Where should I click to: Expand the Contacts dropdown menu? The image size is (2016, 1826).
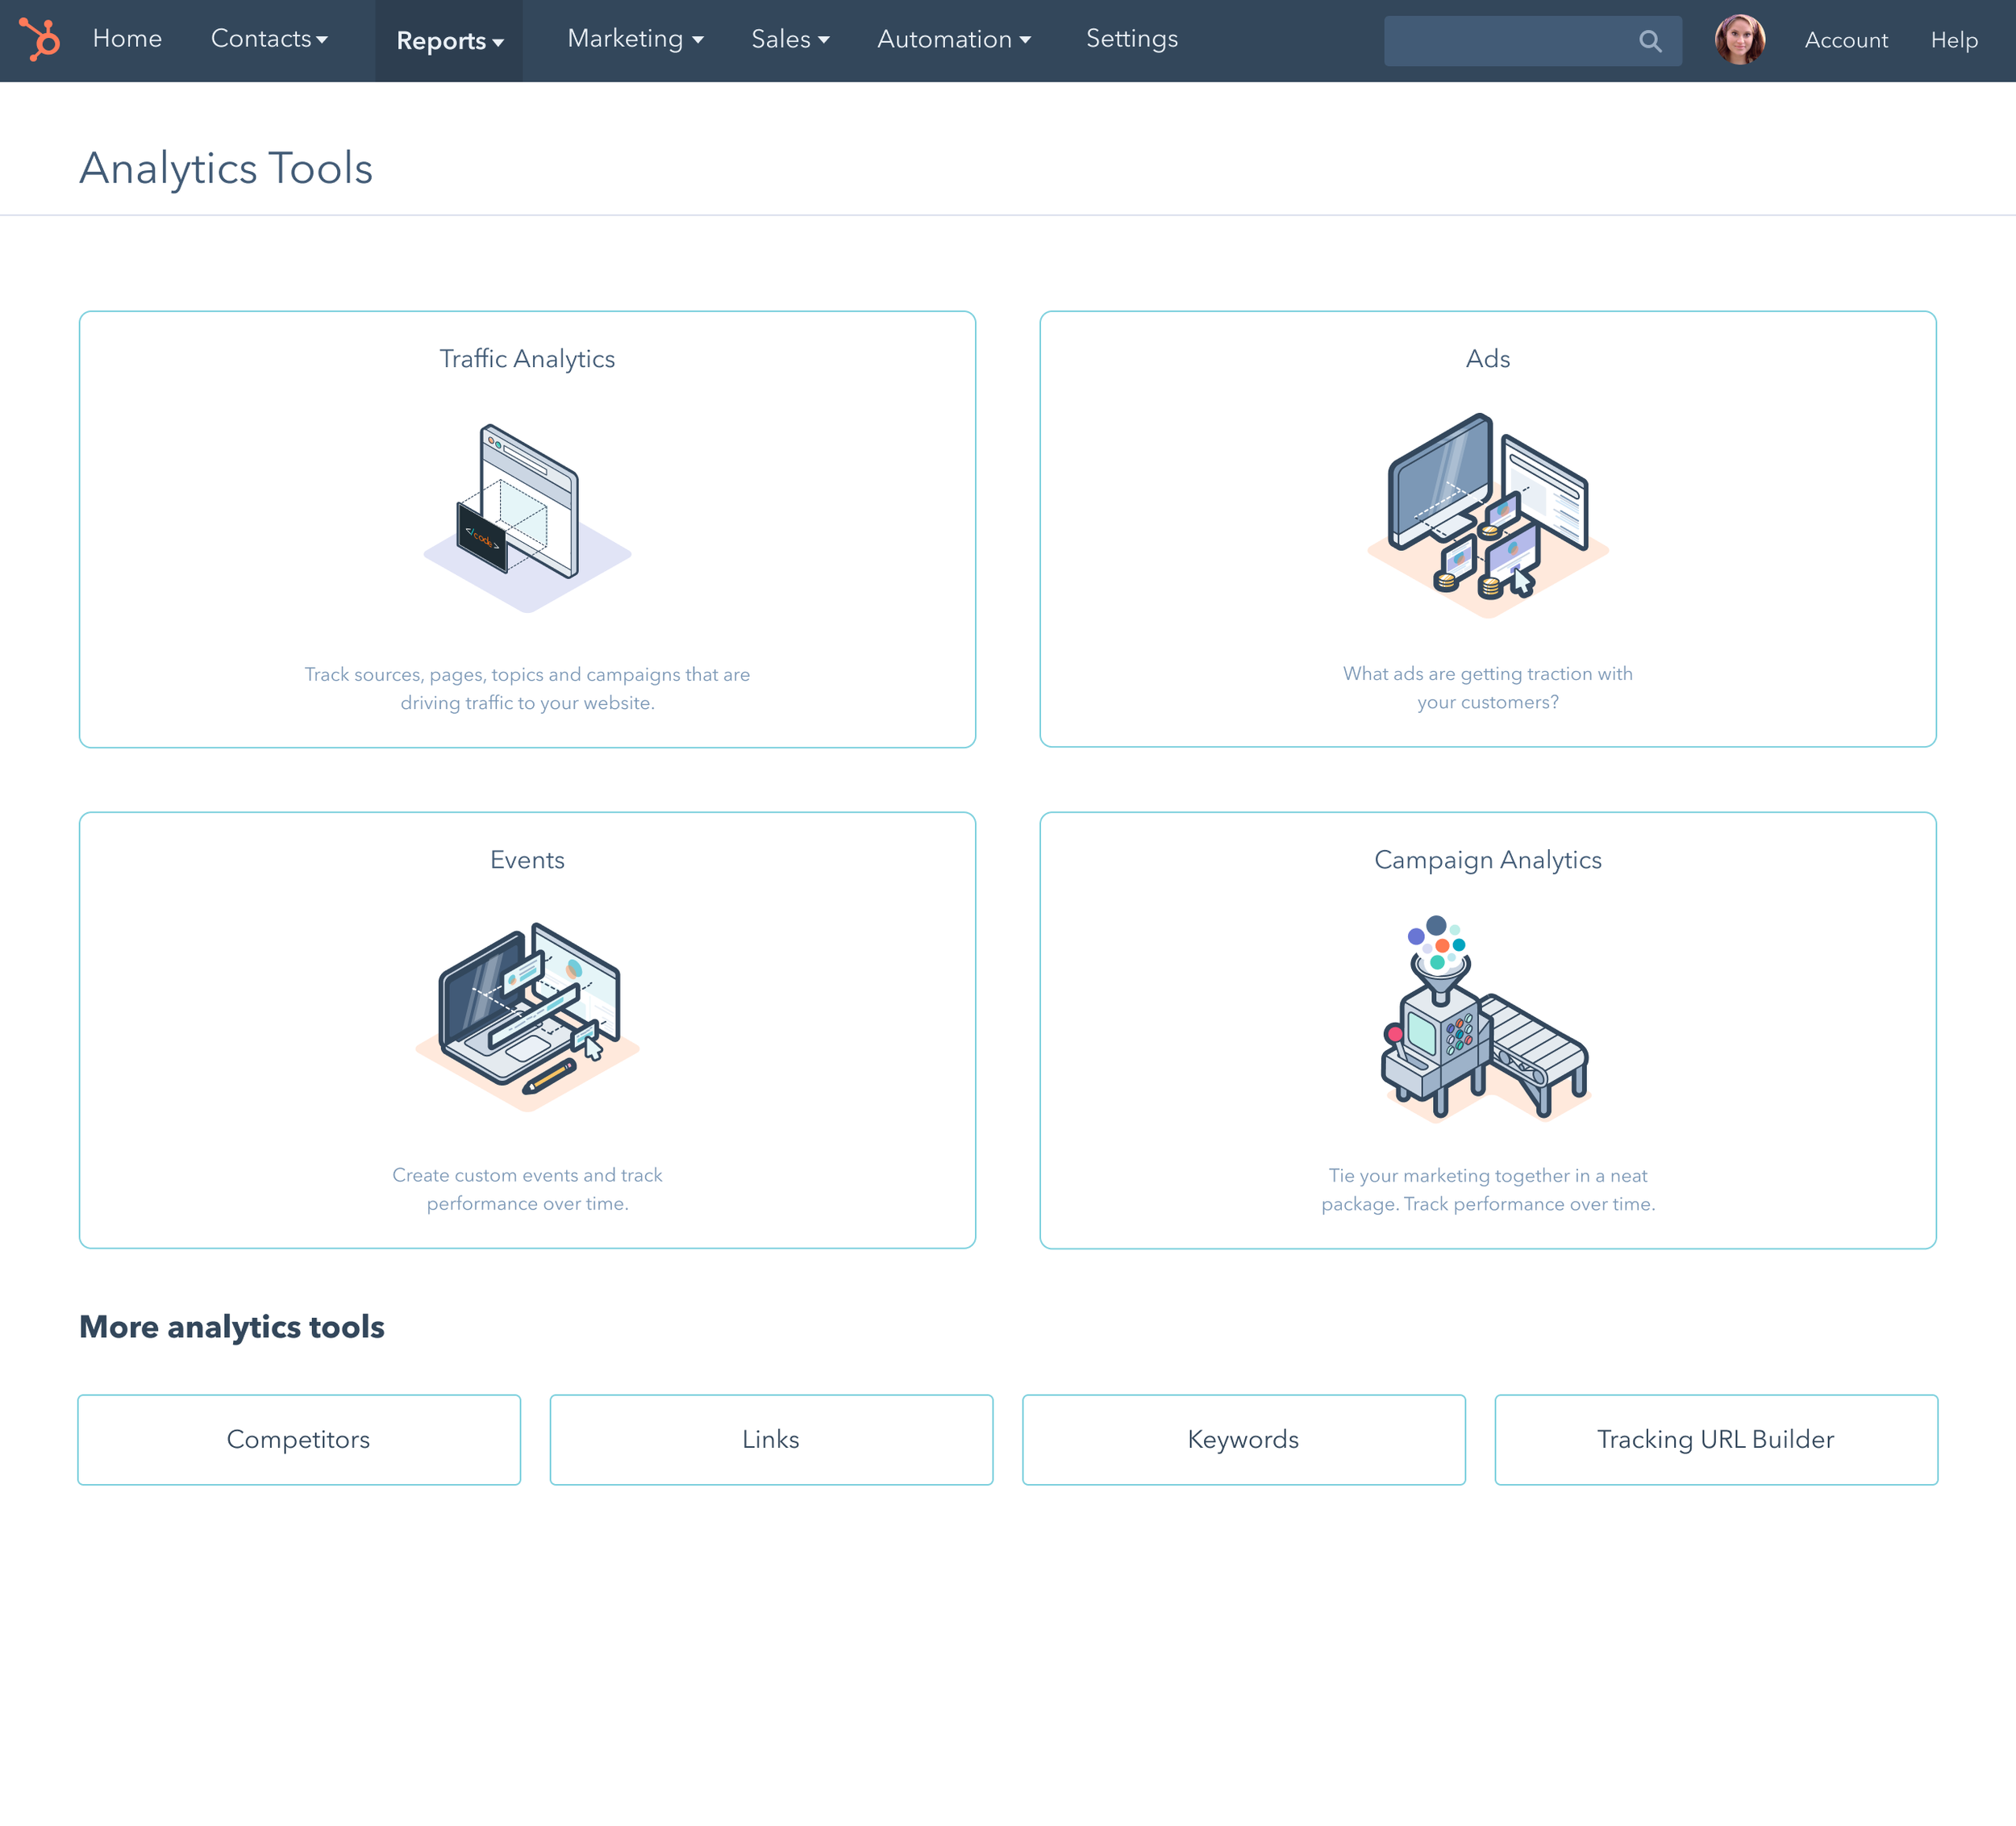[269, 39]
